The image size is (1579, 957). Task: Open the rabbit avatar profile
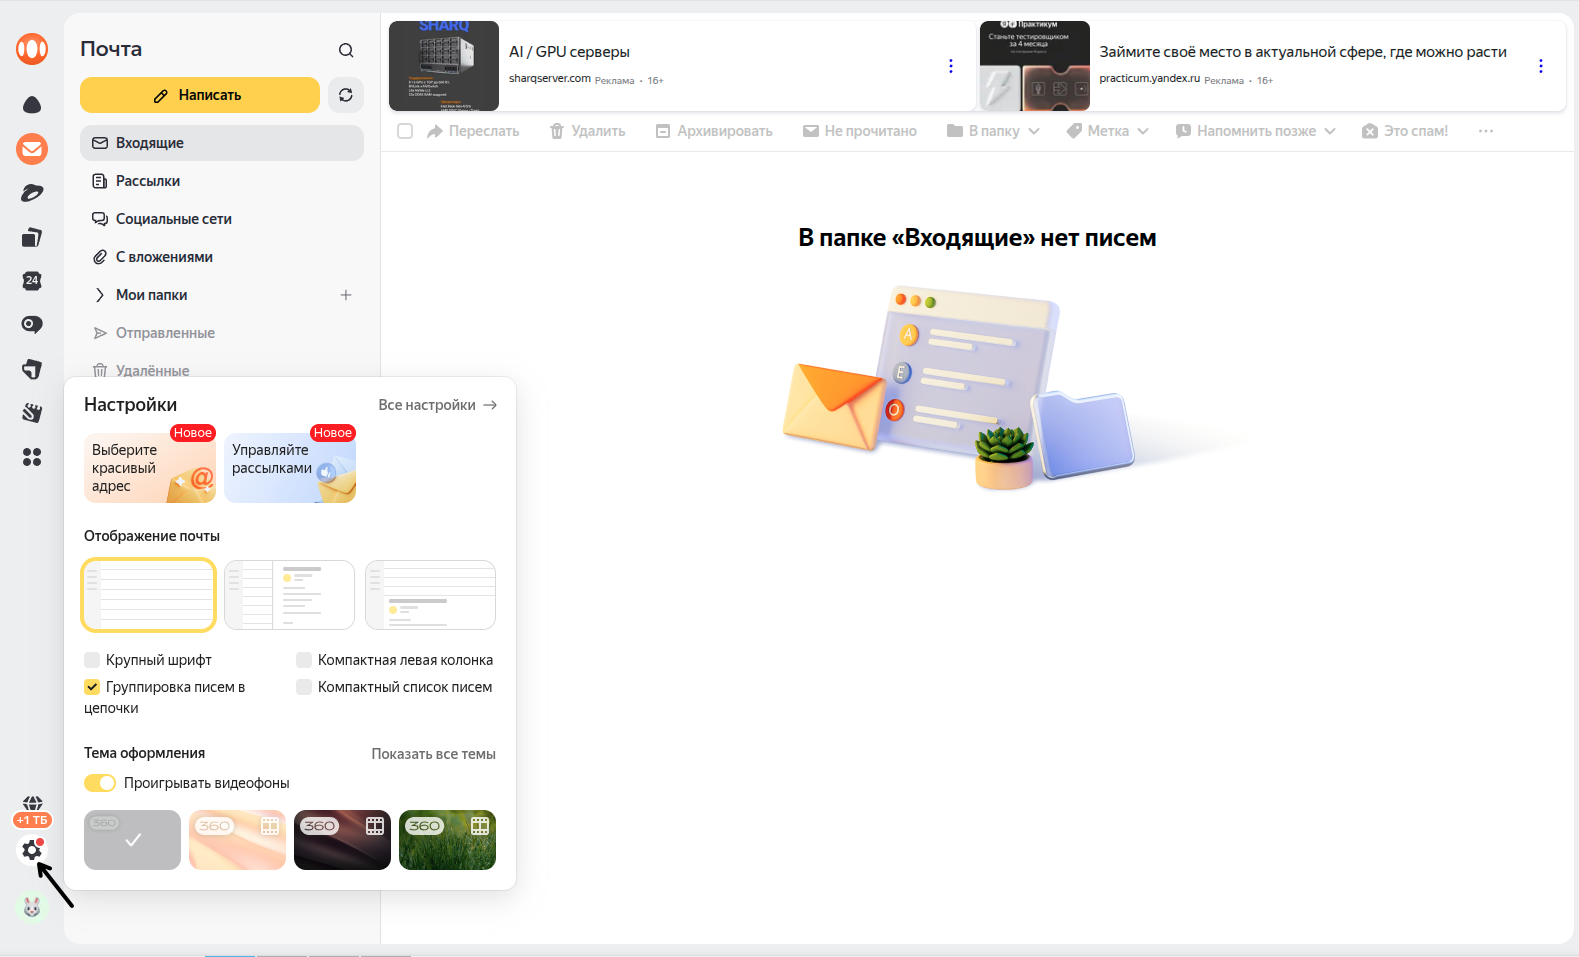[32, 907]
